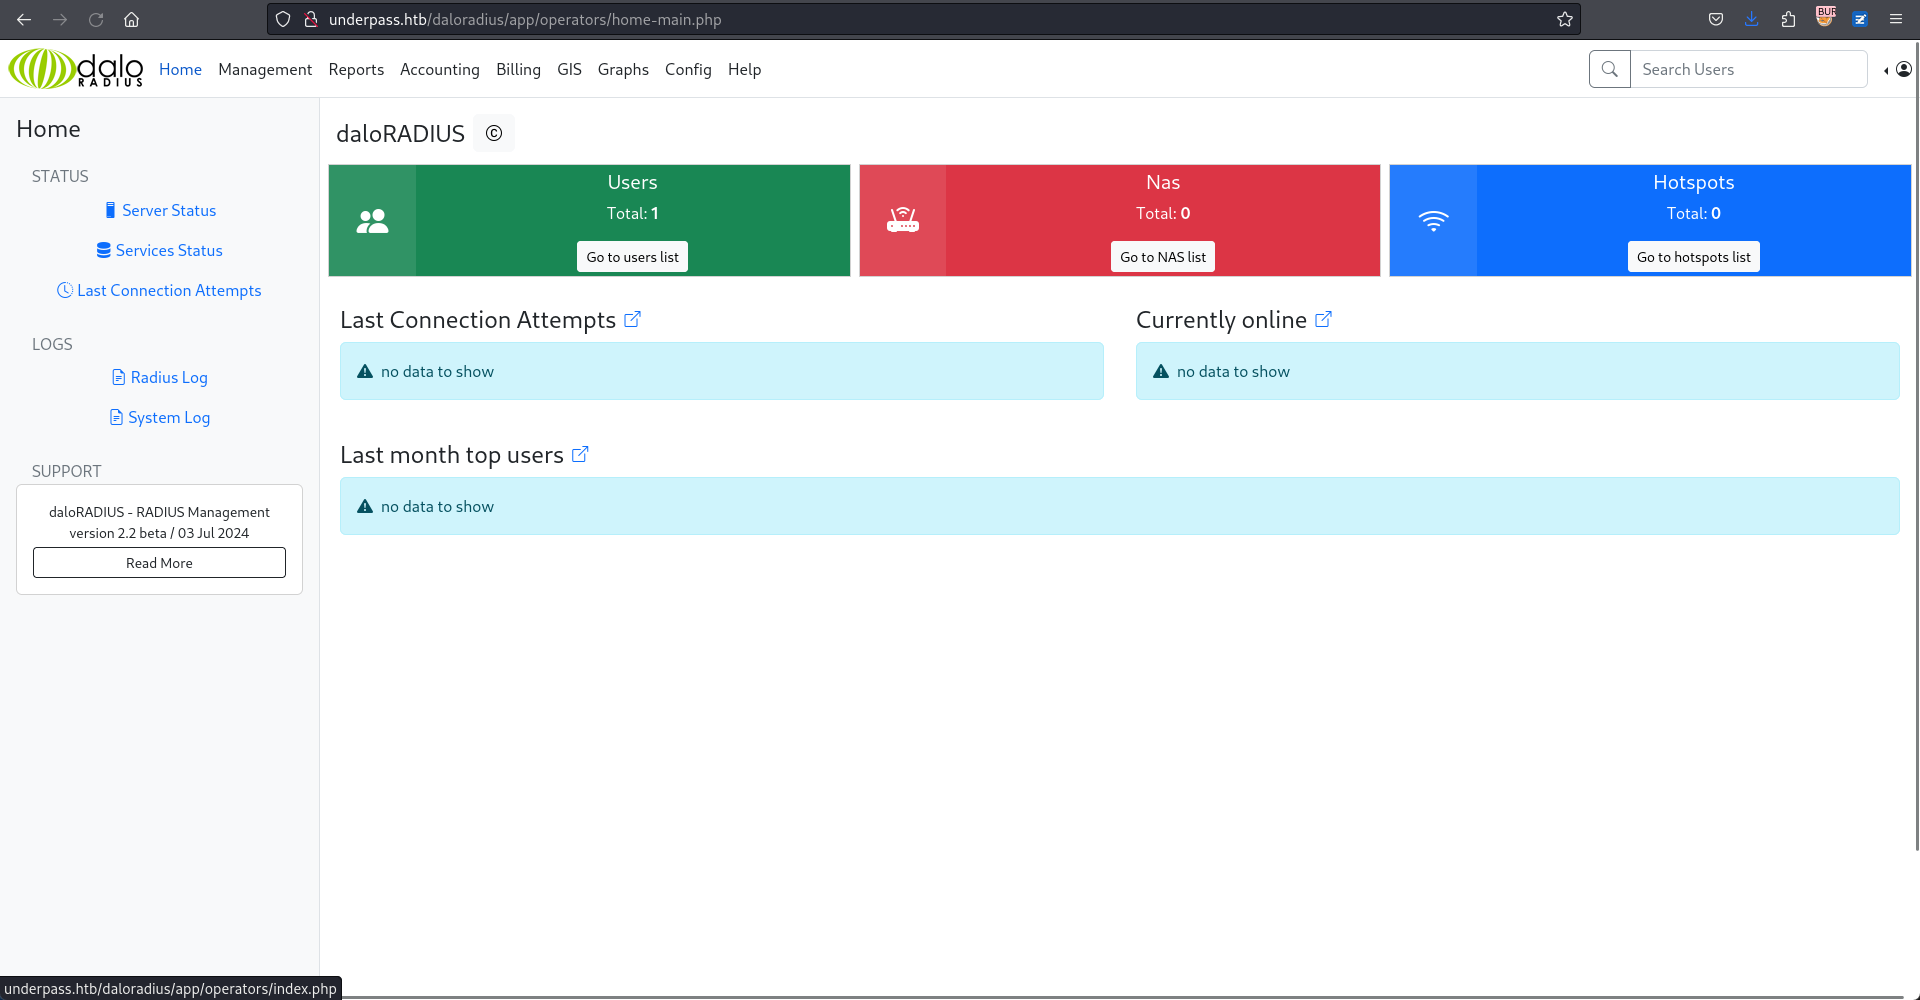Bookmark this page with star icon

[1565, 19]
